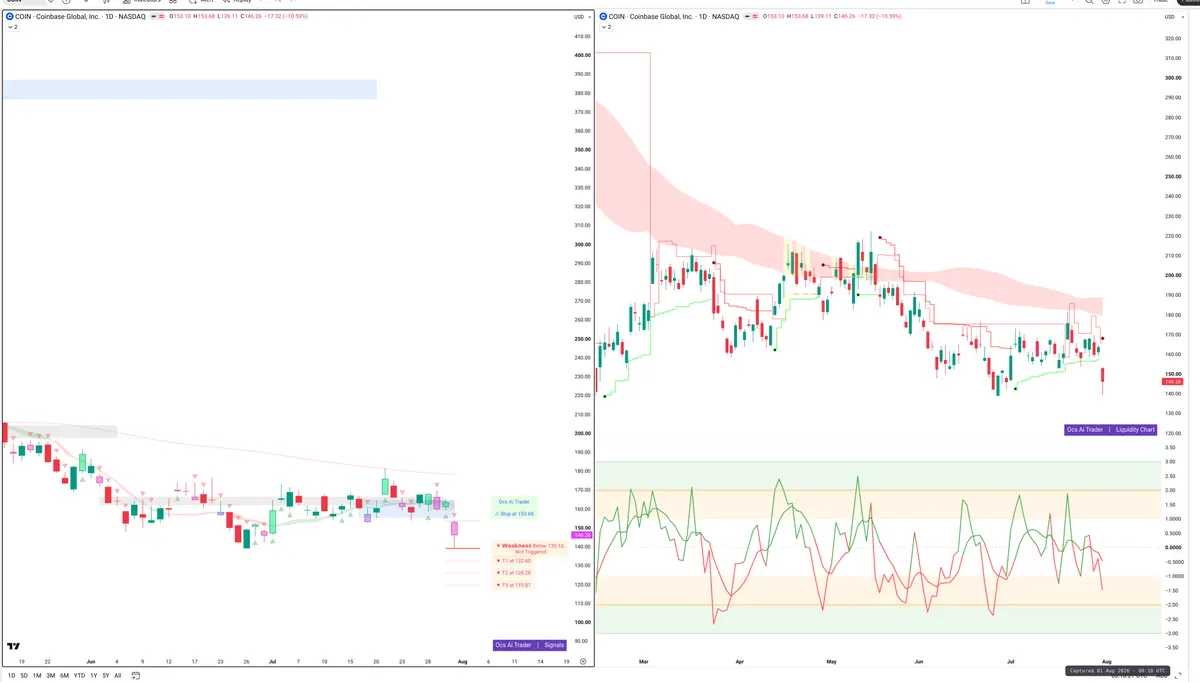
Task: Select the 5Y time range
Action: pyautogui.click(x=105, y=675)
